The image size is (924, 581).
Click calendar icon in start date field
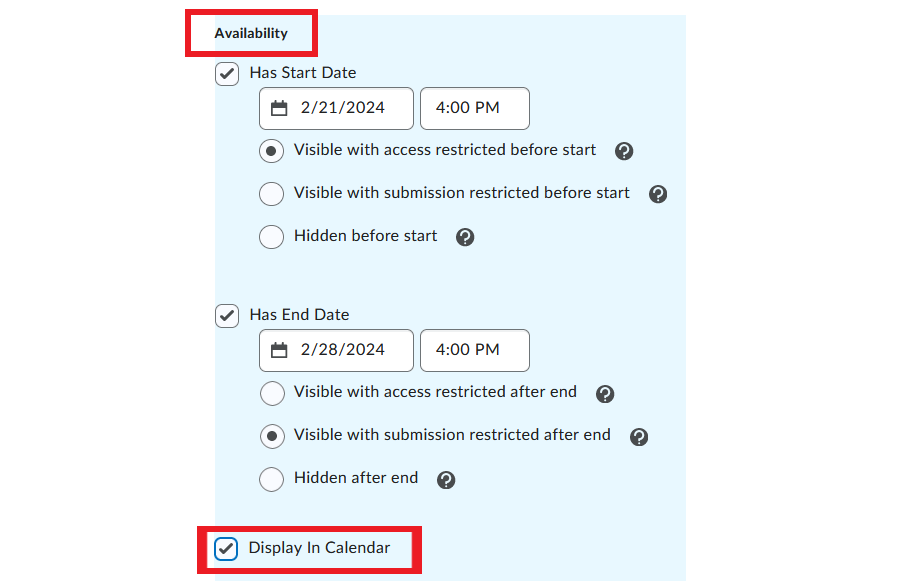[279, 108]
